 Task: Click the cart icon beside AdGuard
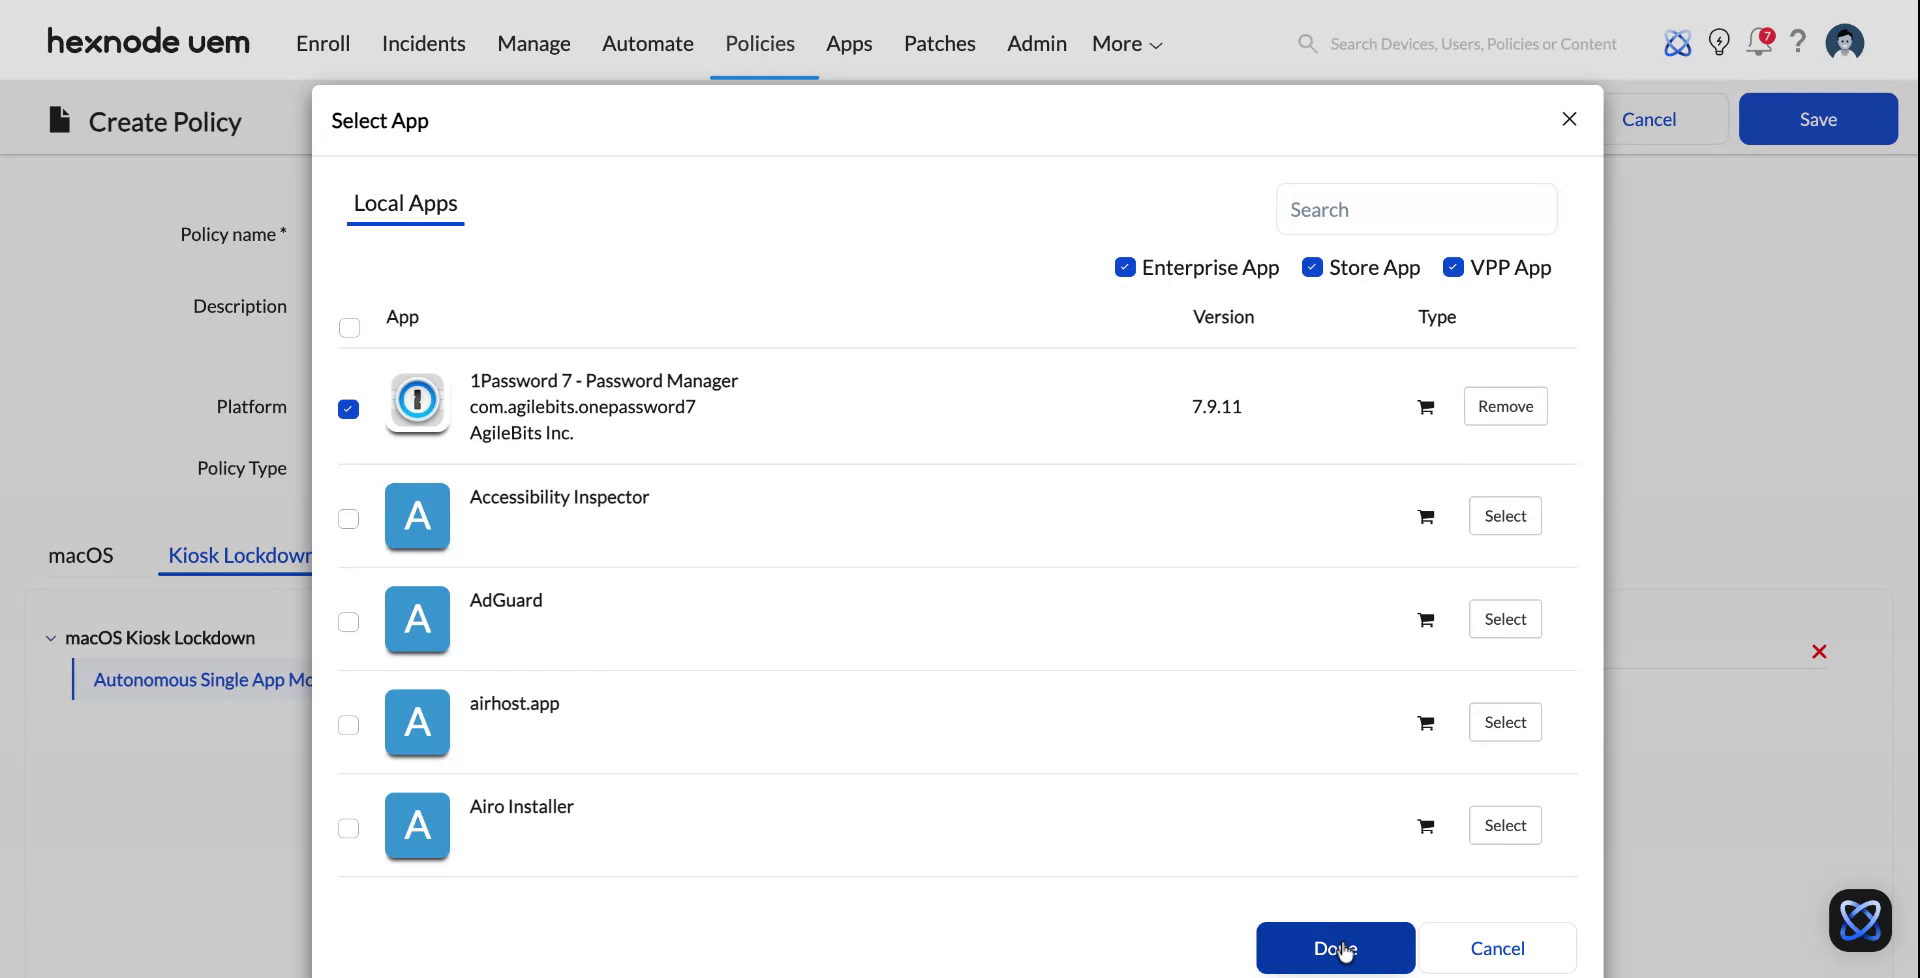click(1425, 619)
